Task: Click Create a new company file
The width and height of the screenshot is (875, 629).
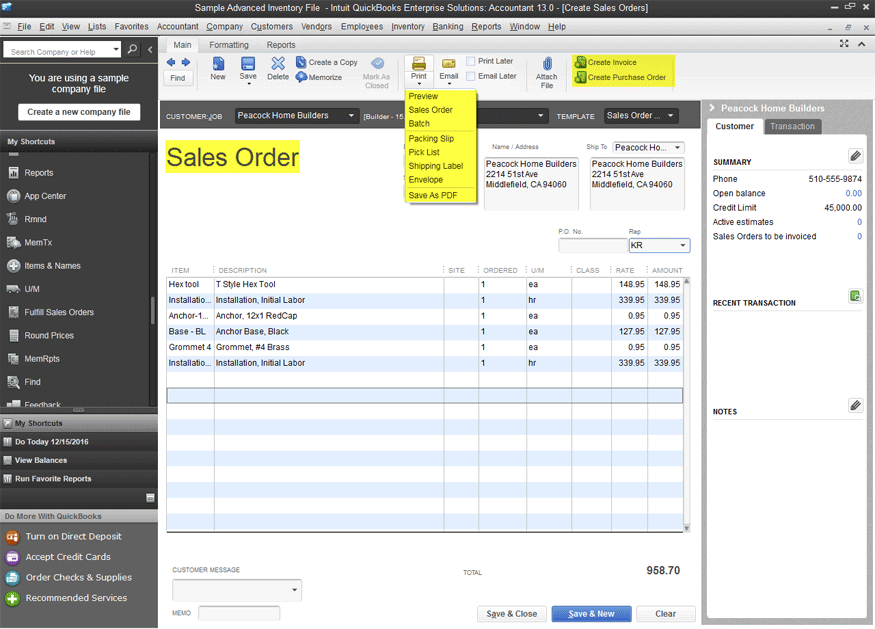Action: [79, 112]
